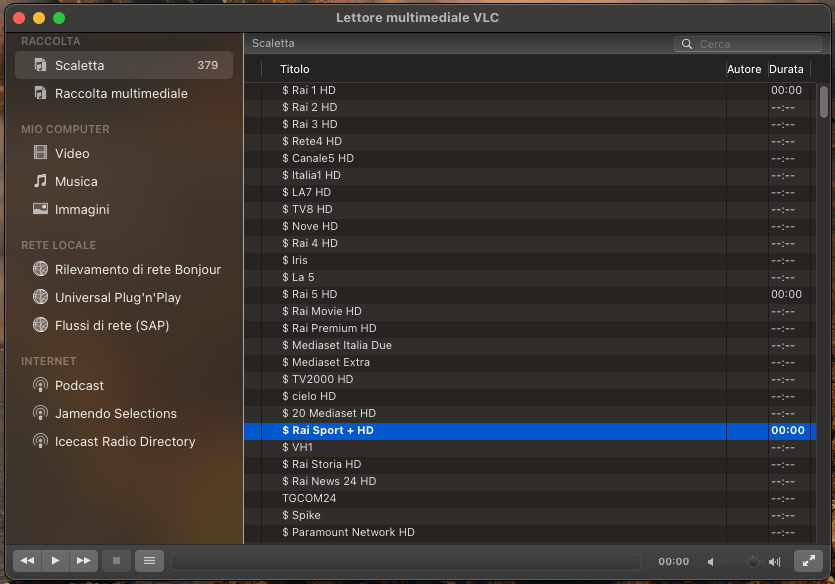Click the 379 item count badge
Image resolution: width=835 pixels, height=584 pixels.
[208, 65]
